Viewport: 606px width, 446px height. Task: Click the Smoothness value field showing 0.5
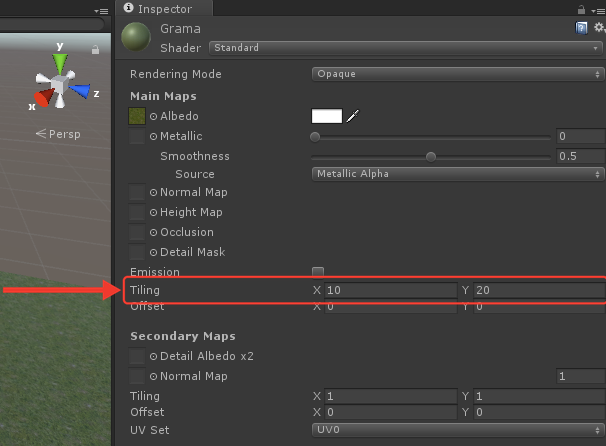pyautogui.click(x=580, y=156)
